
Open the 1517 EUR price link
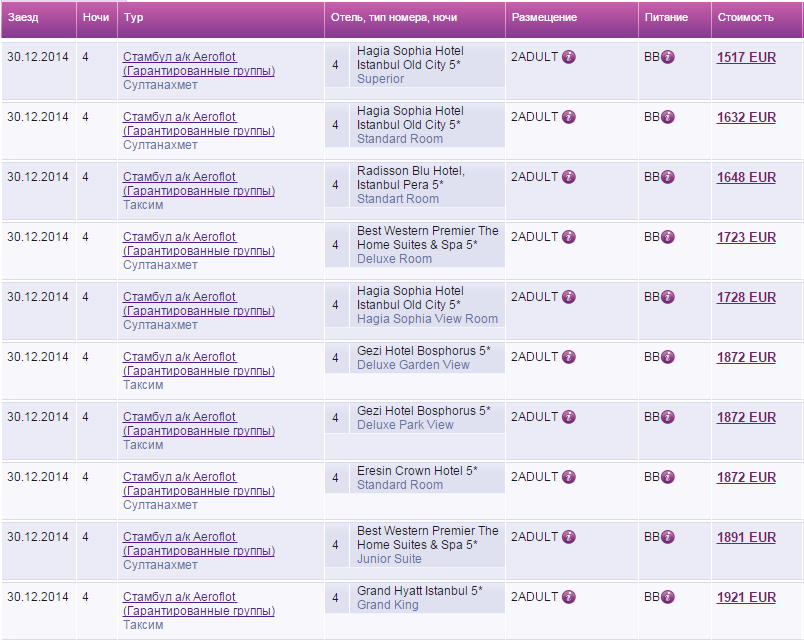point(746,57)
